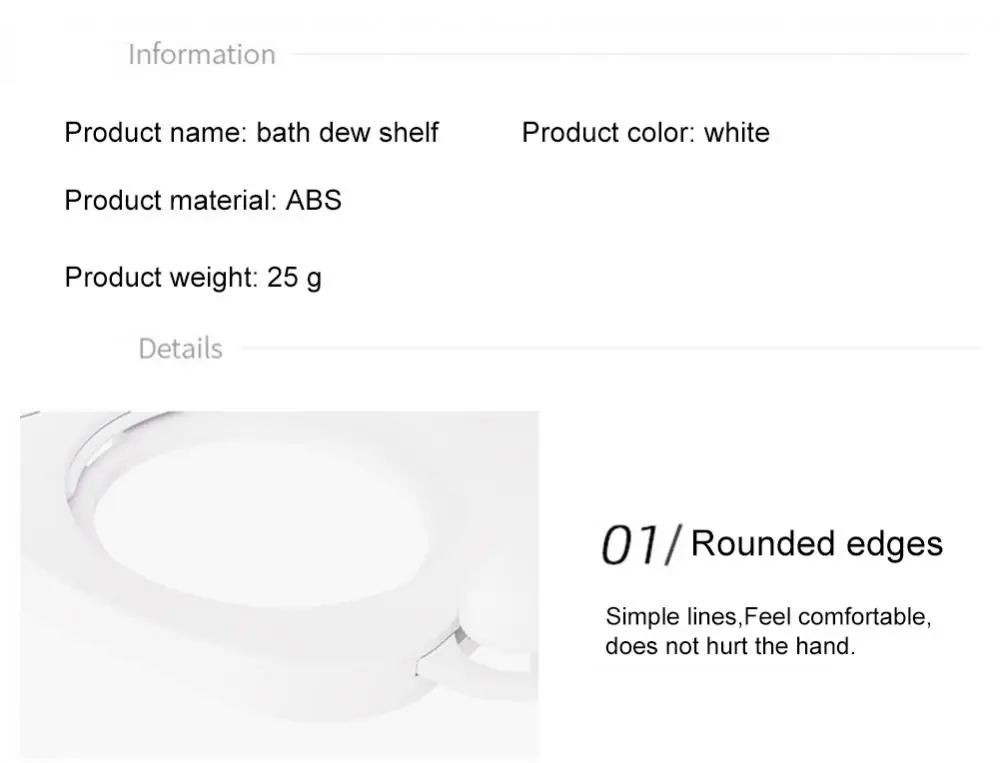Click the "bath dew shelf" name value
1000x763 pixels.
pos(347,132)
